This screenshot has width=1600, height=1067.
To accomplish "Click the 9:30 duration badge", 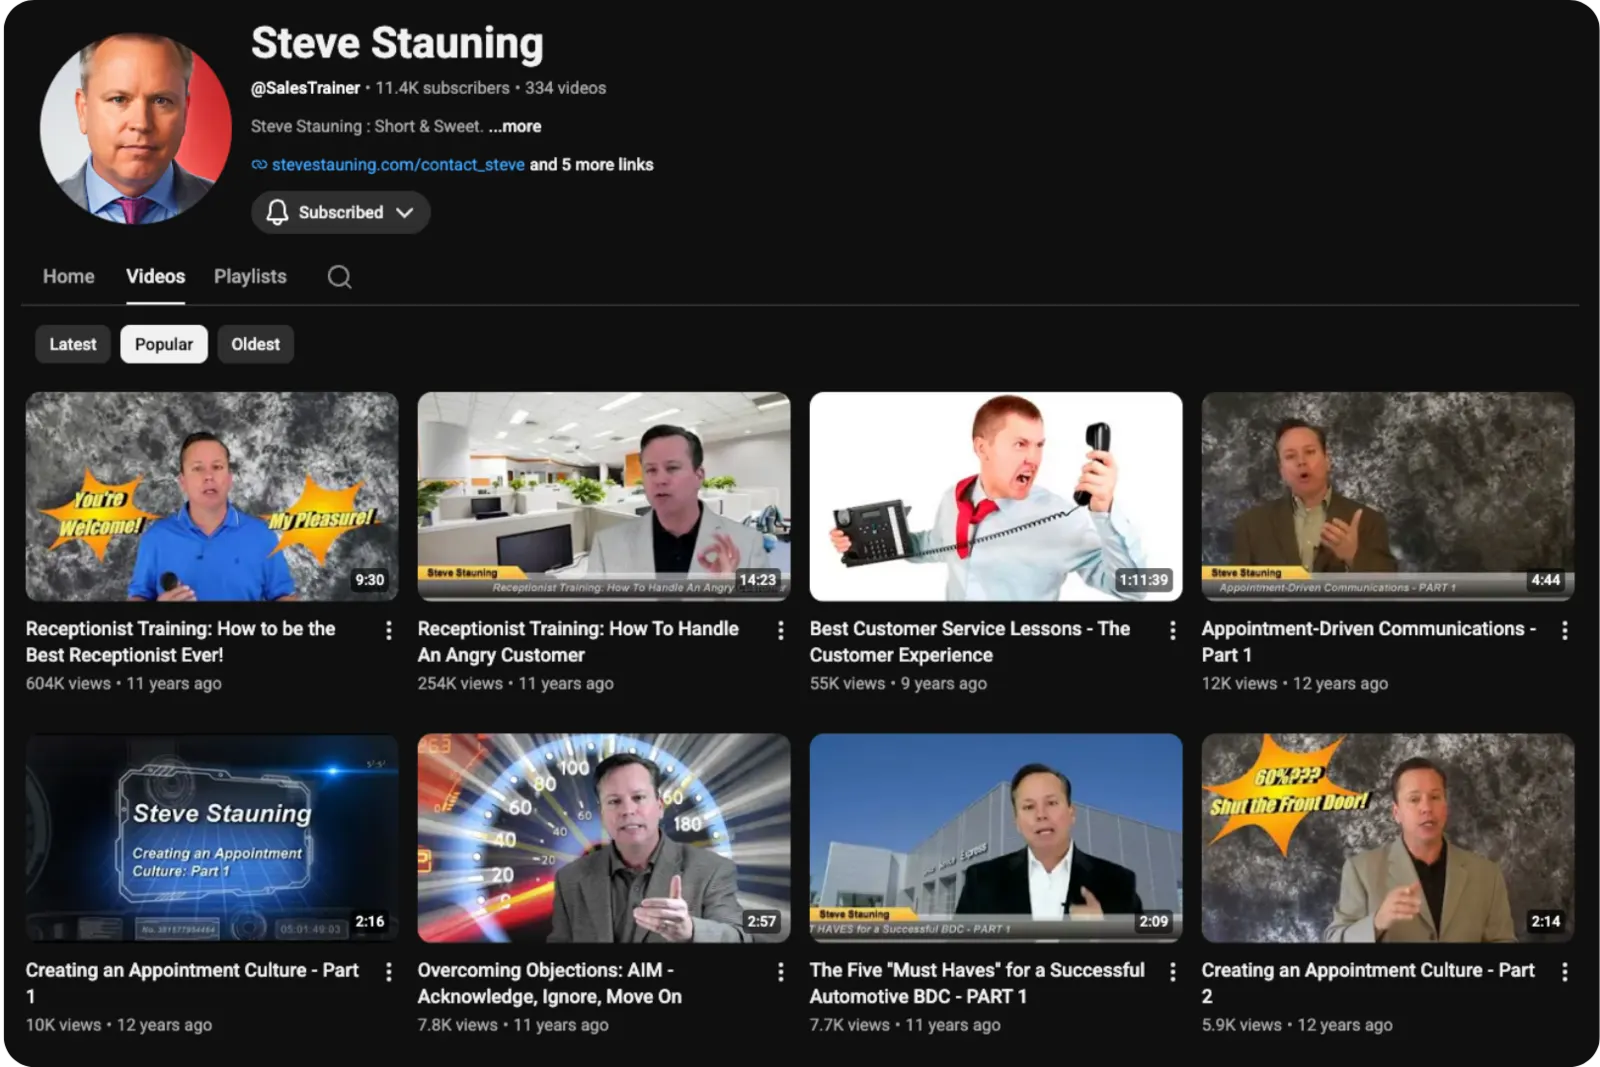I will point(369,580).
